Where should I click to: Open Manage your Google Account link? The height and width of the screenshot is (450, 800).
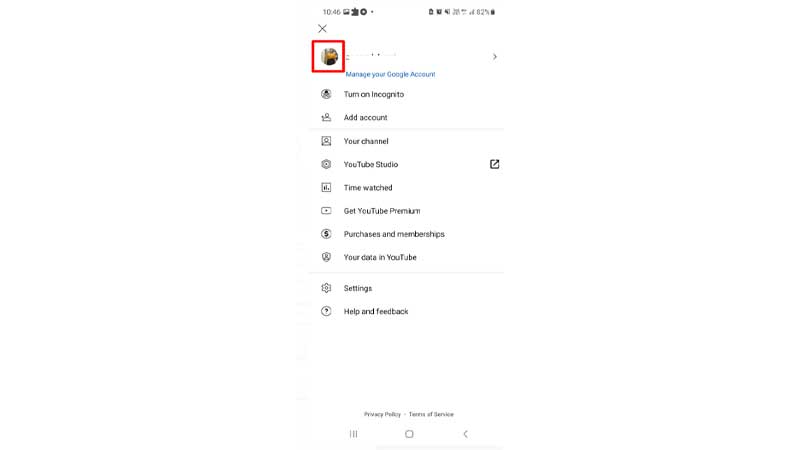[390, 74]
